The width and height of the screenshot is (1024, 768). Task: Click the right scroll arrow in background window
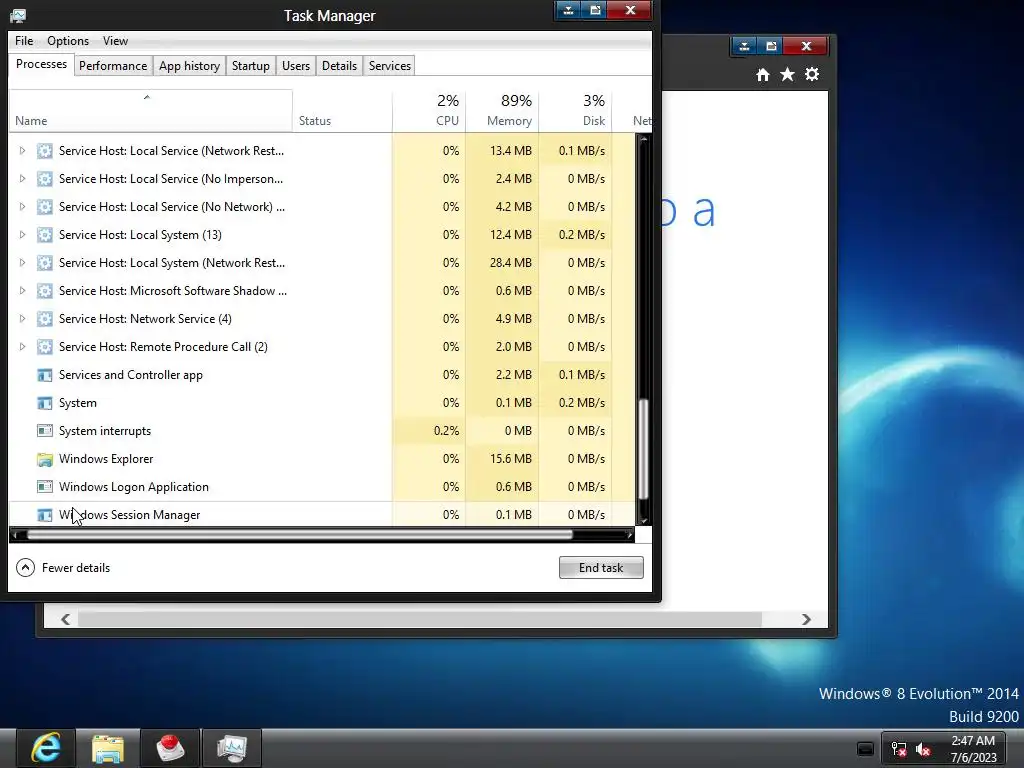click(807, 619)
